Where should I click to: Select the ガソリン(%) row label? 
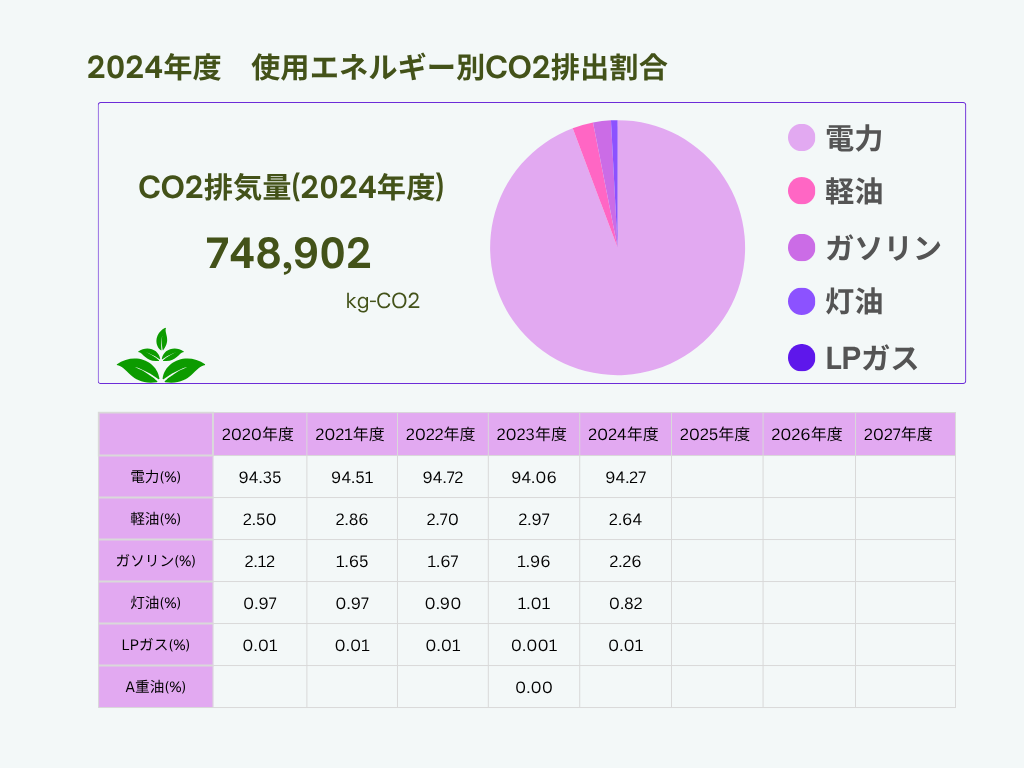(x=155, y=561)
